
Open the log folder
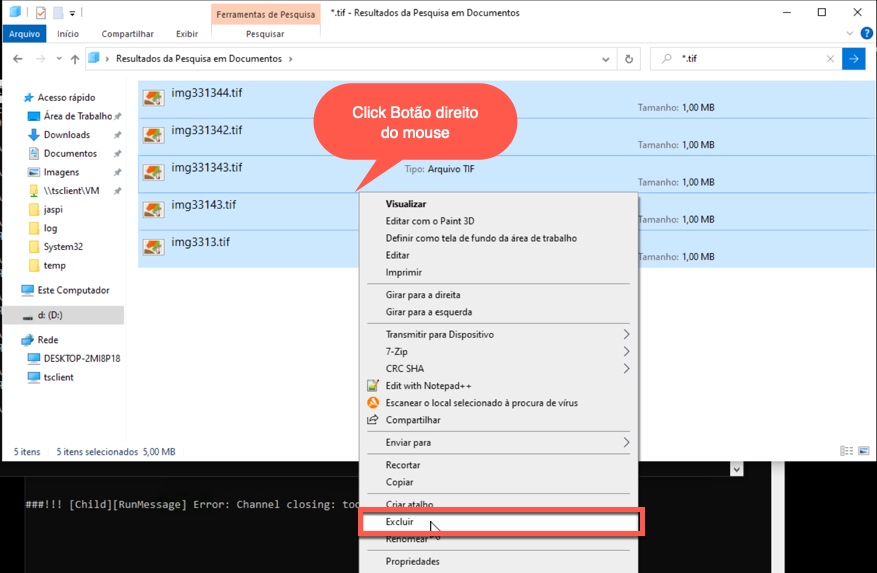coord(50,228)
